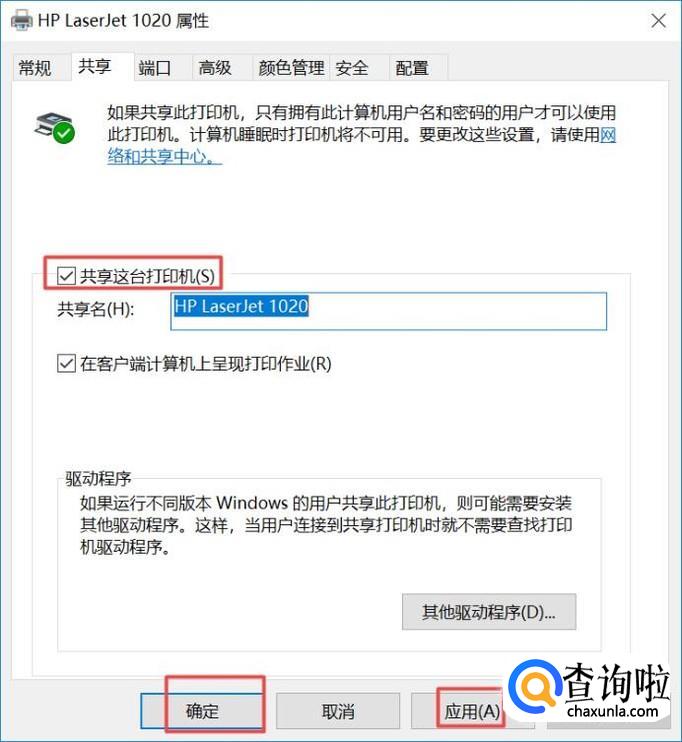Click the printer icon with green checkmark
Screen dimensions: 682x742
[x=54, y=127]
